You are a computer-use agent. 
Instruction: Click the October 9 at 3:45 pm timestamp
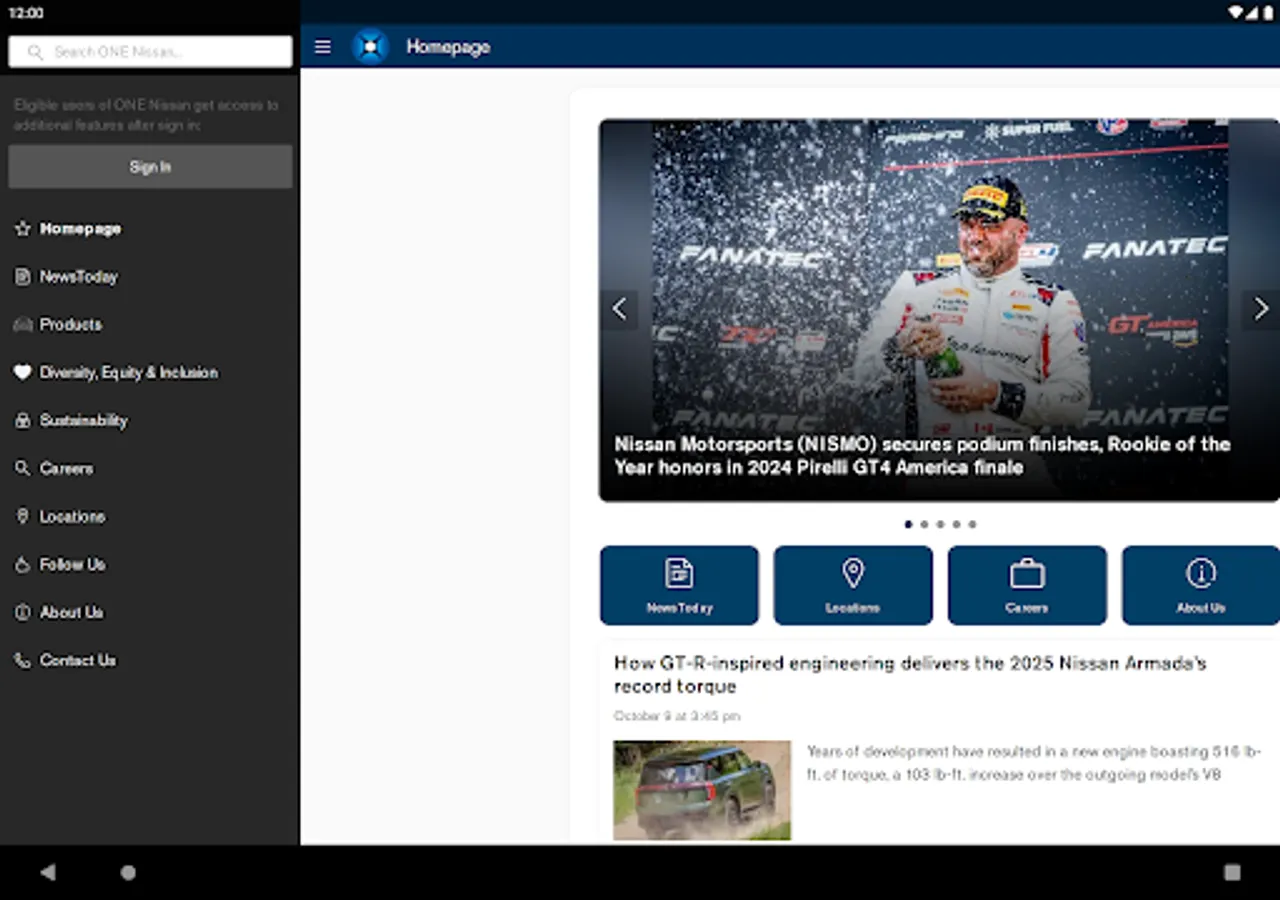click(677, 716)
